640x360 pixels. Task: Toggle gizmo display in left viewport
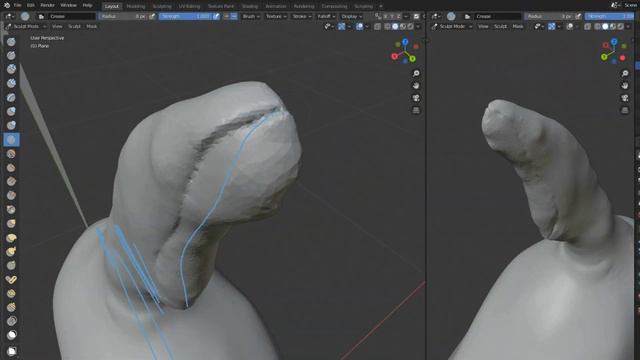click(342, 27)
